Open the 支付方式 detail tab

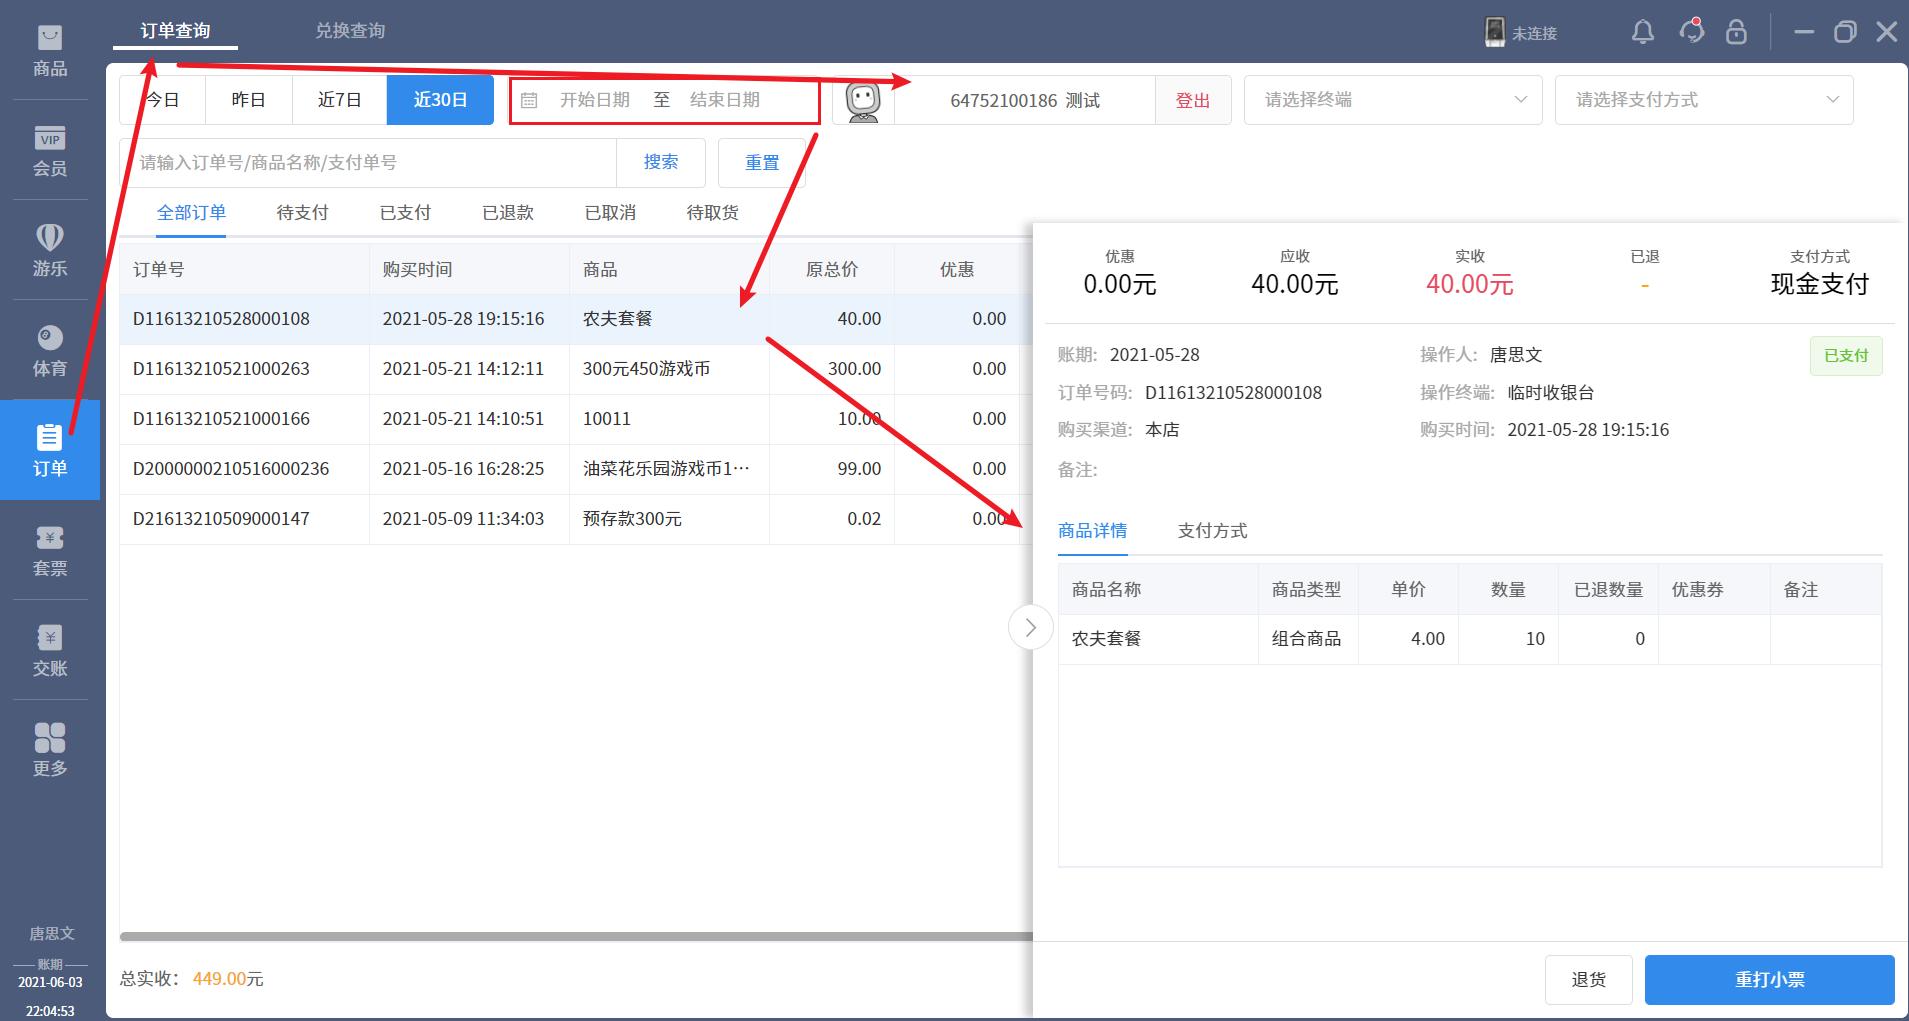tap(1212, 531)
